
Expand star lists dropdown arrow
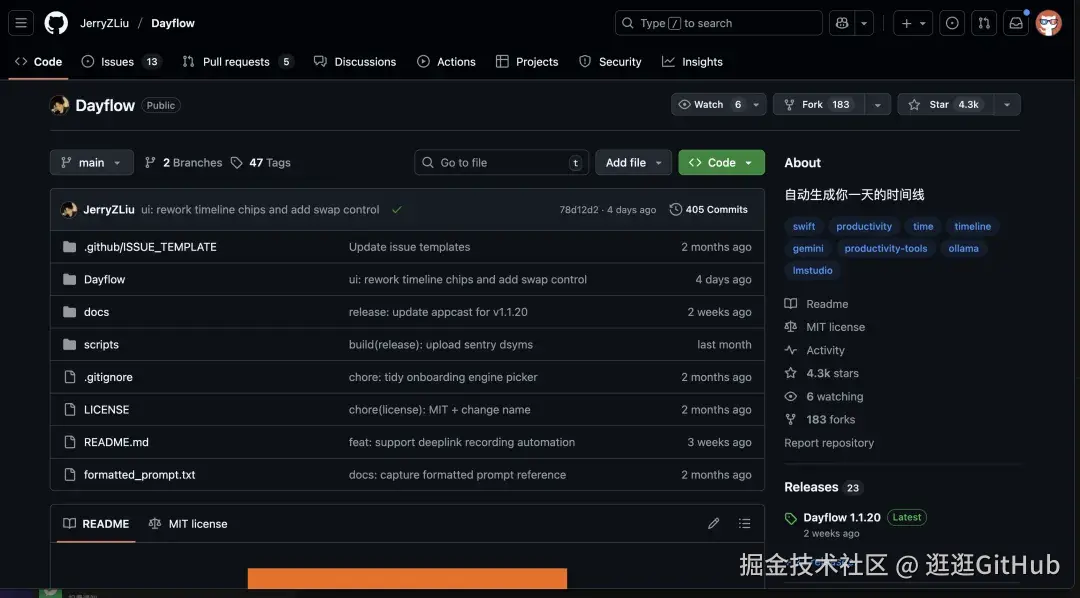1007,105
